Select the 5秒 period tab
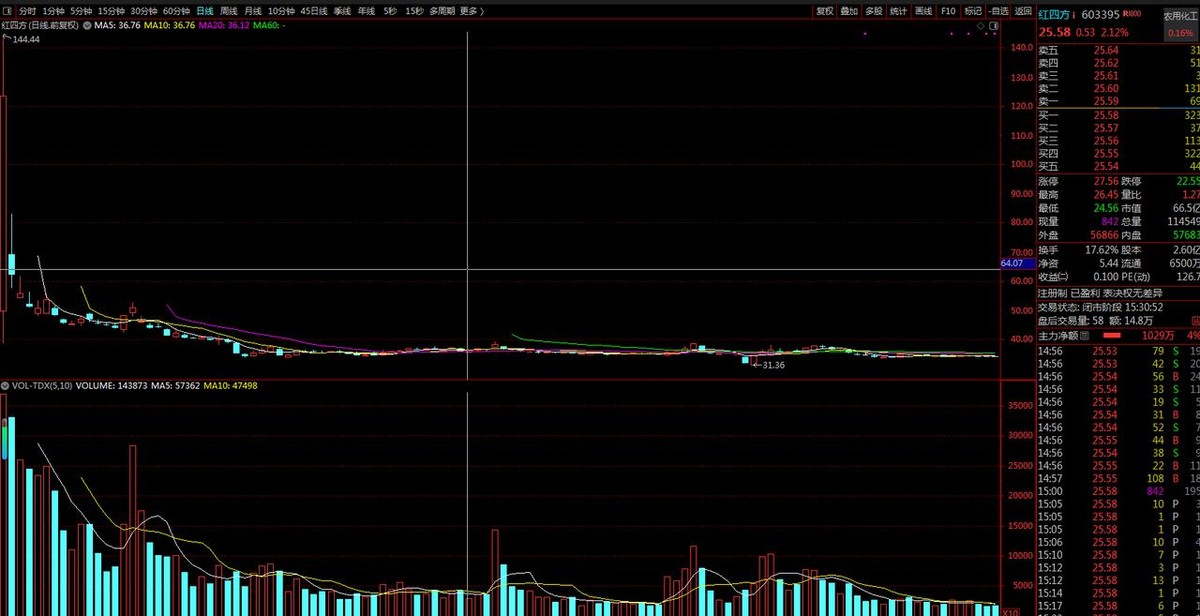The width and height of the screenshot is (1200, 616). [x=390, y=11]
